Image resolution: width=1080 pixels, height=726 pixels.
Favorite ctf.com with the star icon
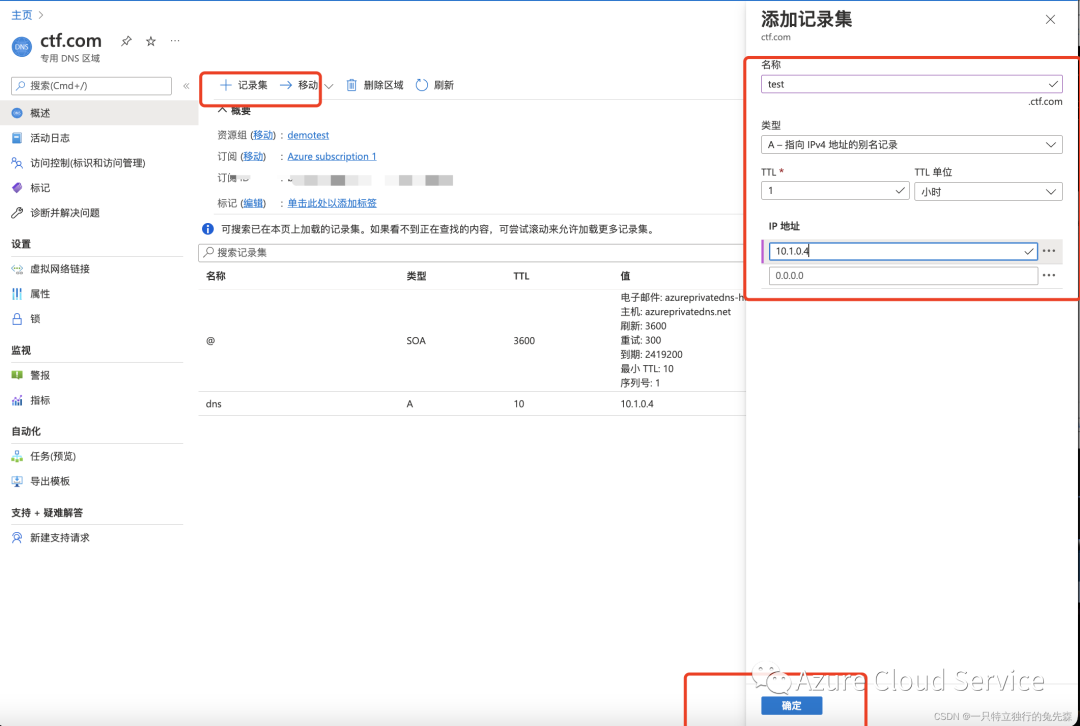[x=151, y=41]
